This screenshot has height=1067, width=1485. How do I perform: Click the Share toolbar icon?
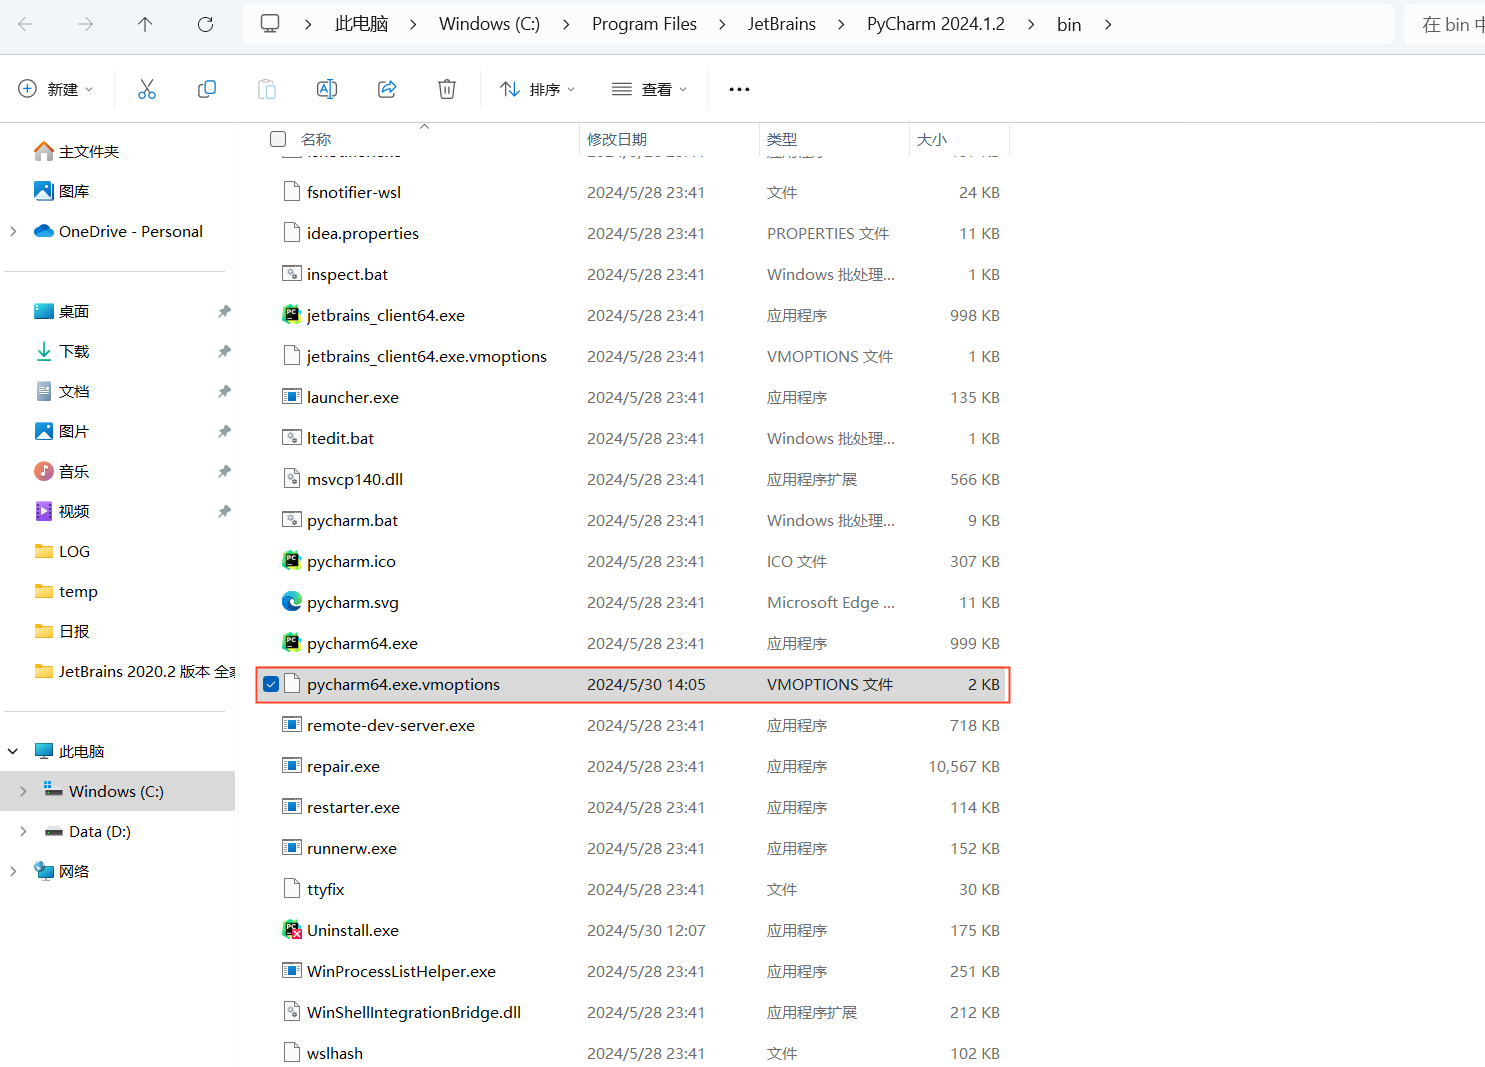click(x=387, y=89)
